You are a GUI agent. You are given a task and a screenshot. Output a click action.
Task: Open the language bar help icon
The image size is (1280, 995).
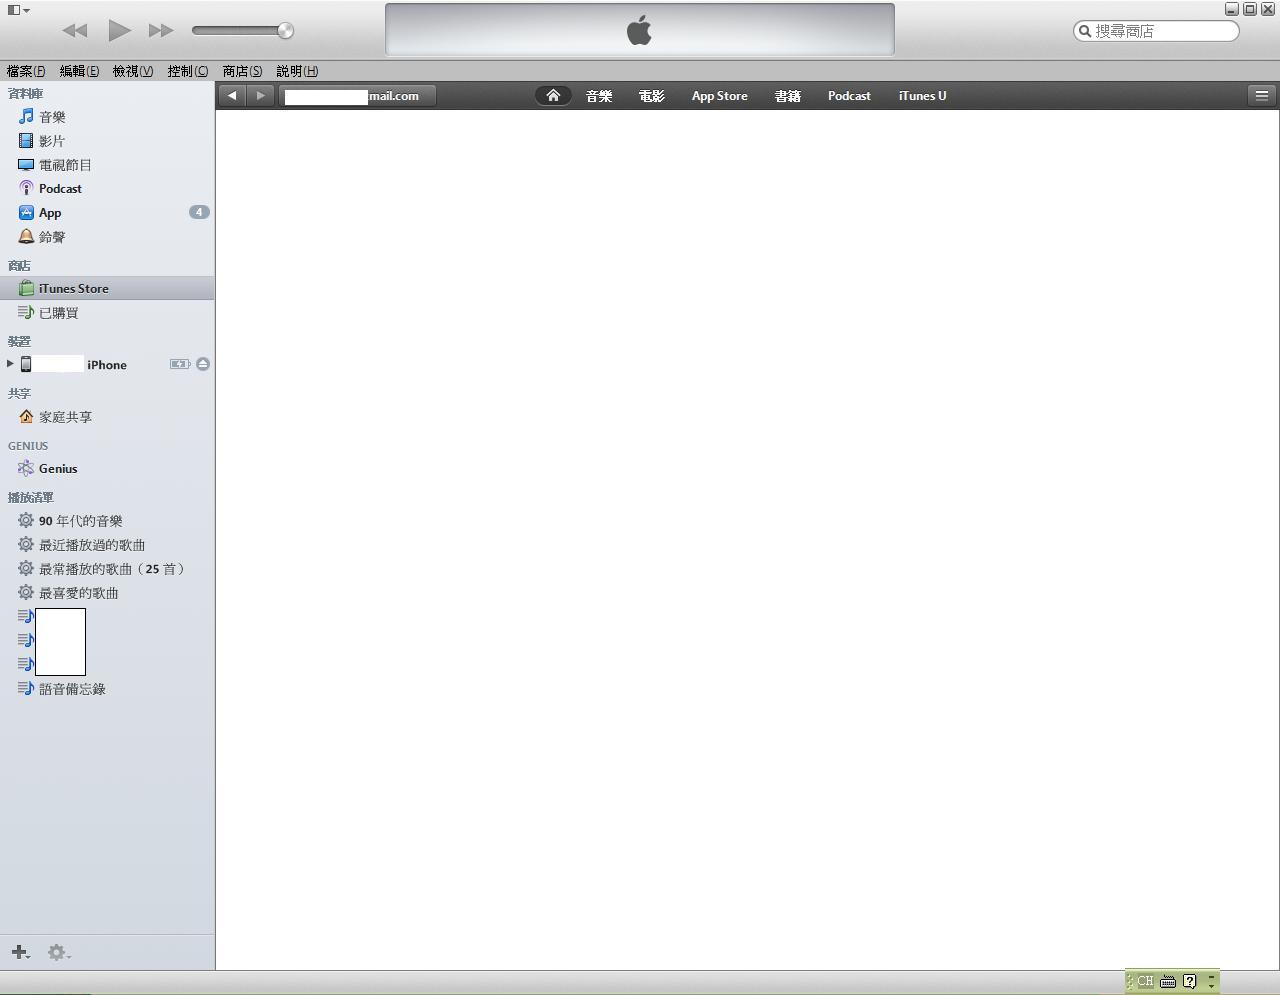(1190, 981)
